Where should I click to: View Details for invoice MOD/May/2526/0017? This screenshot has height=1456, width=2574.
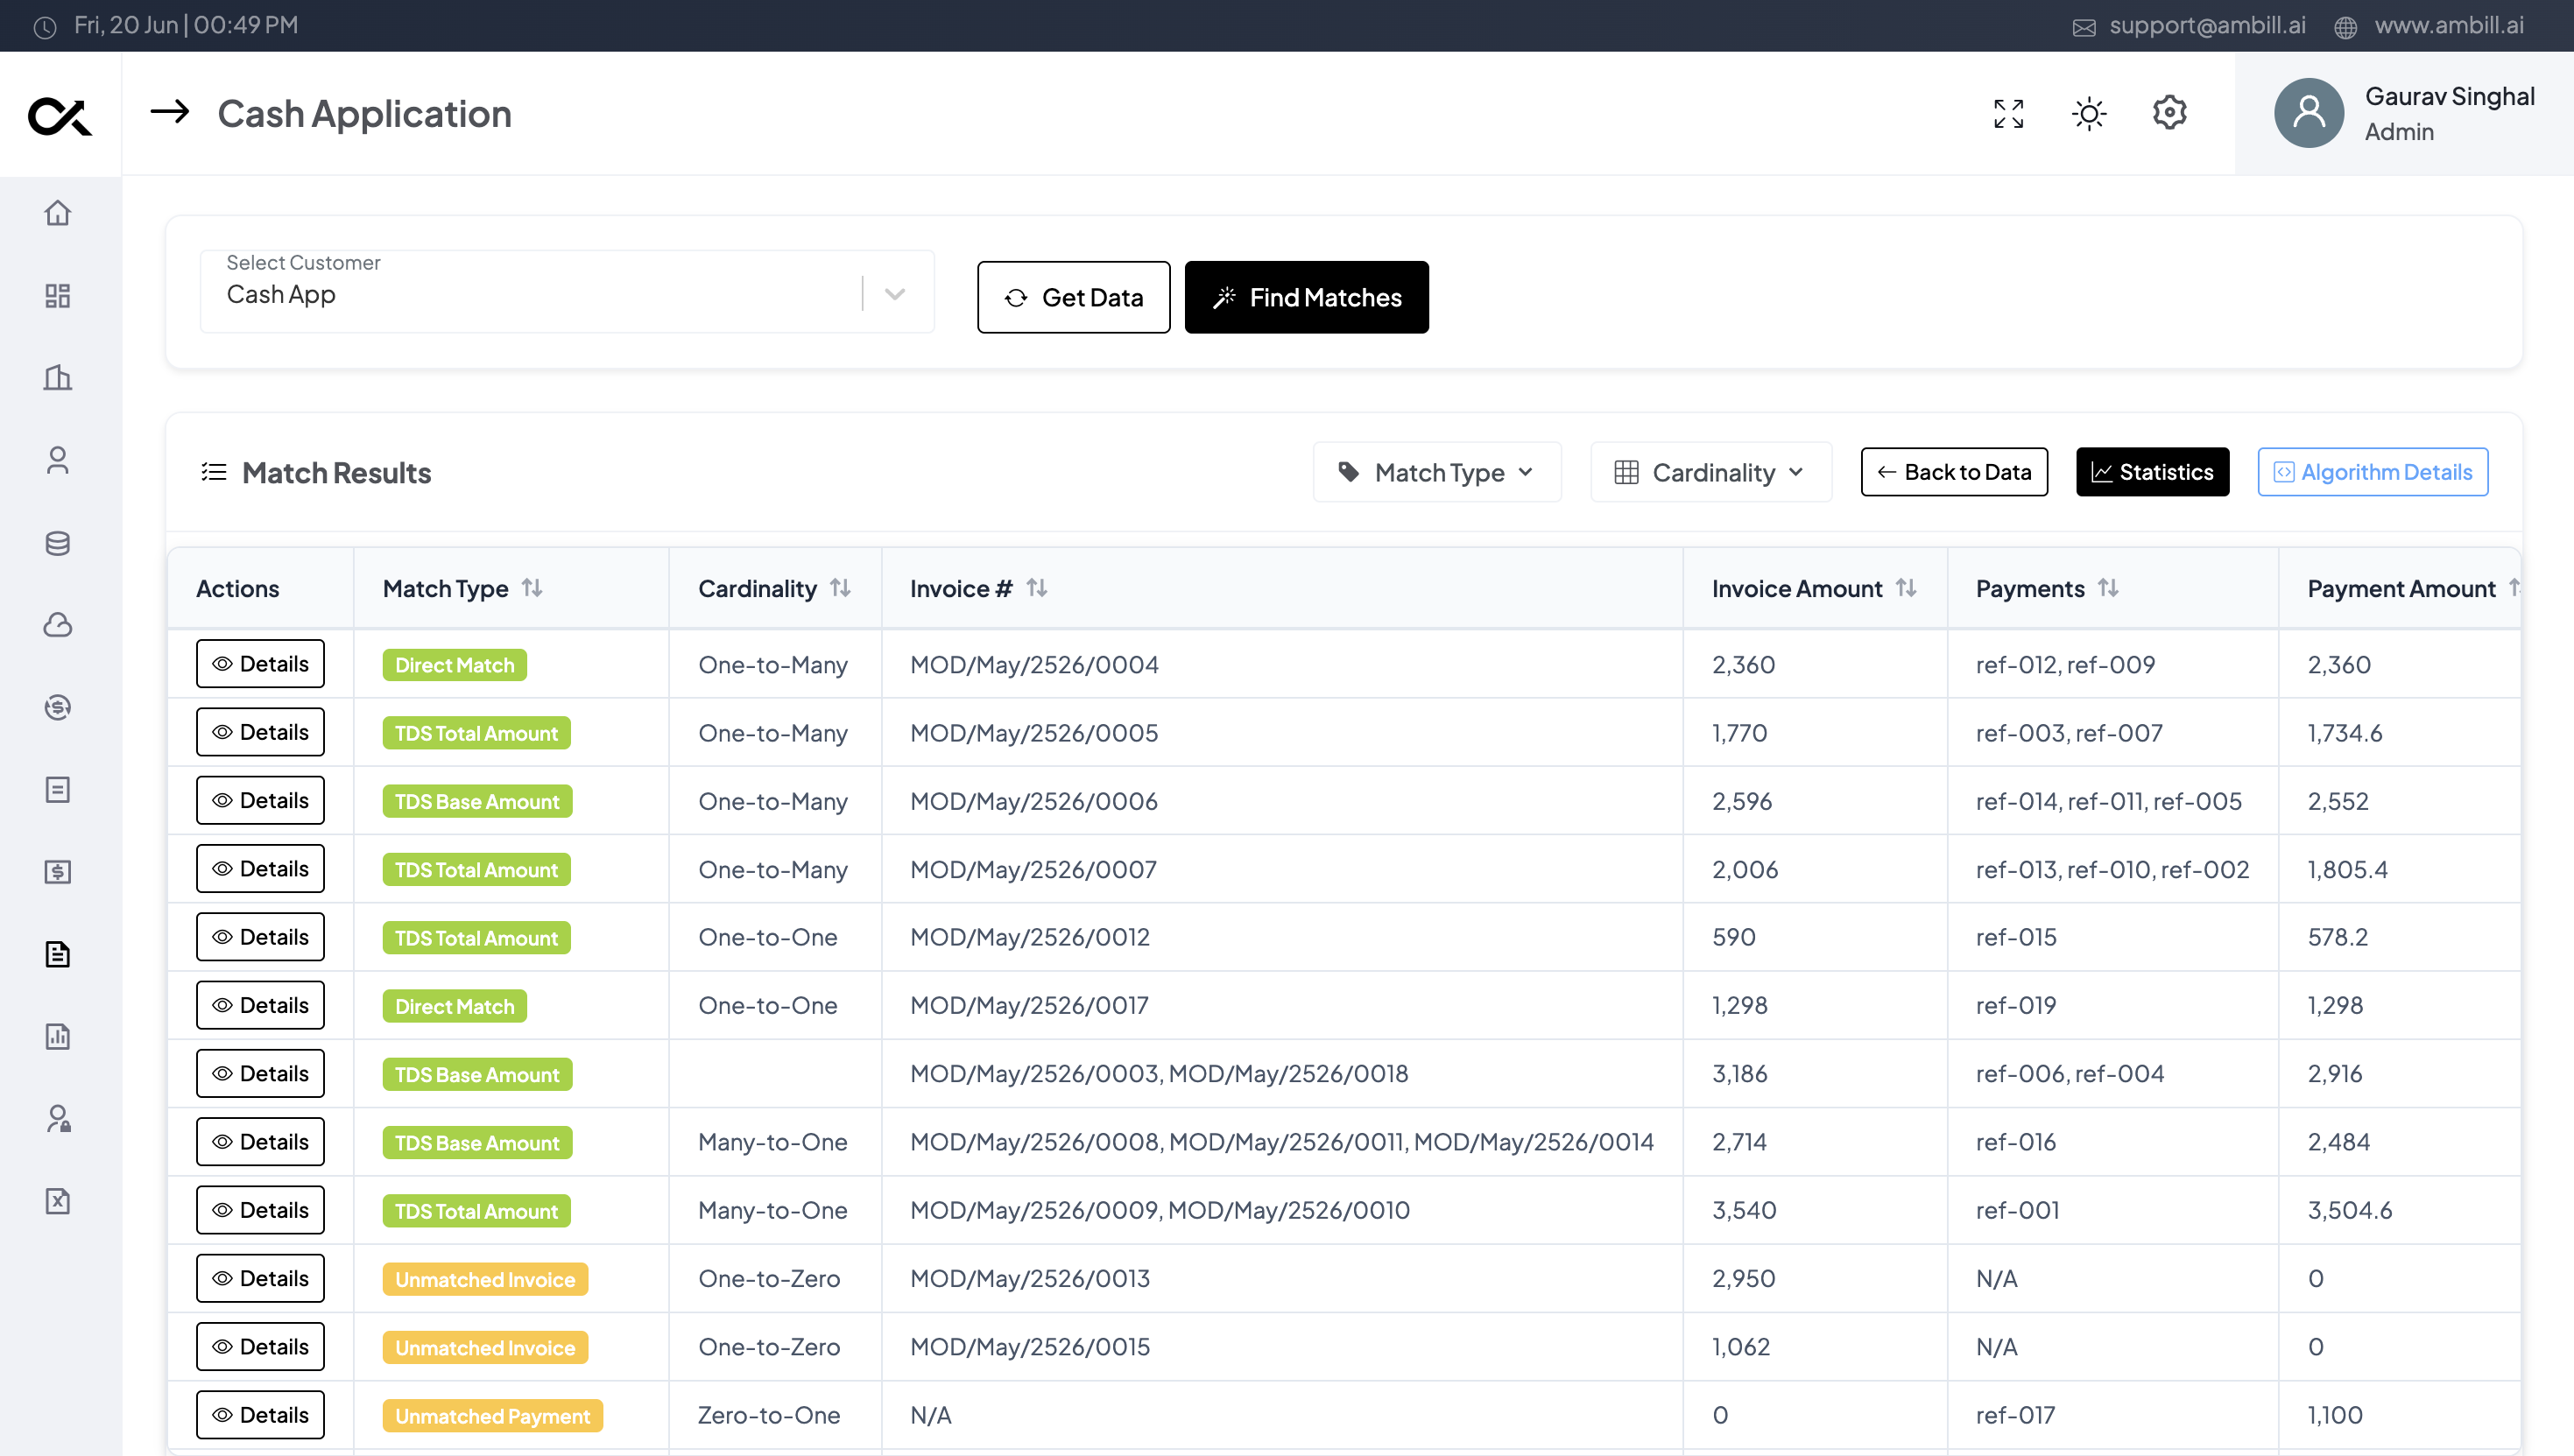coord(260,1005)
